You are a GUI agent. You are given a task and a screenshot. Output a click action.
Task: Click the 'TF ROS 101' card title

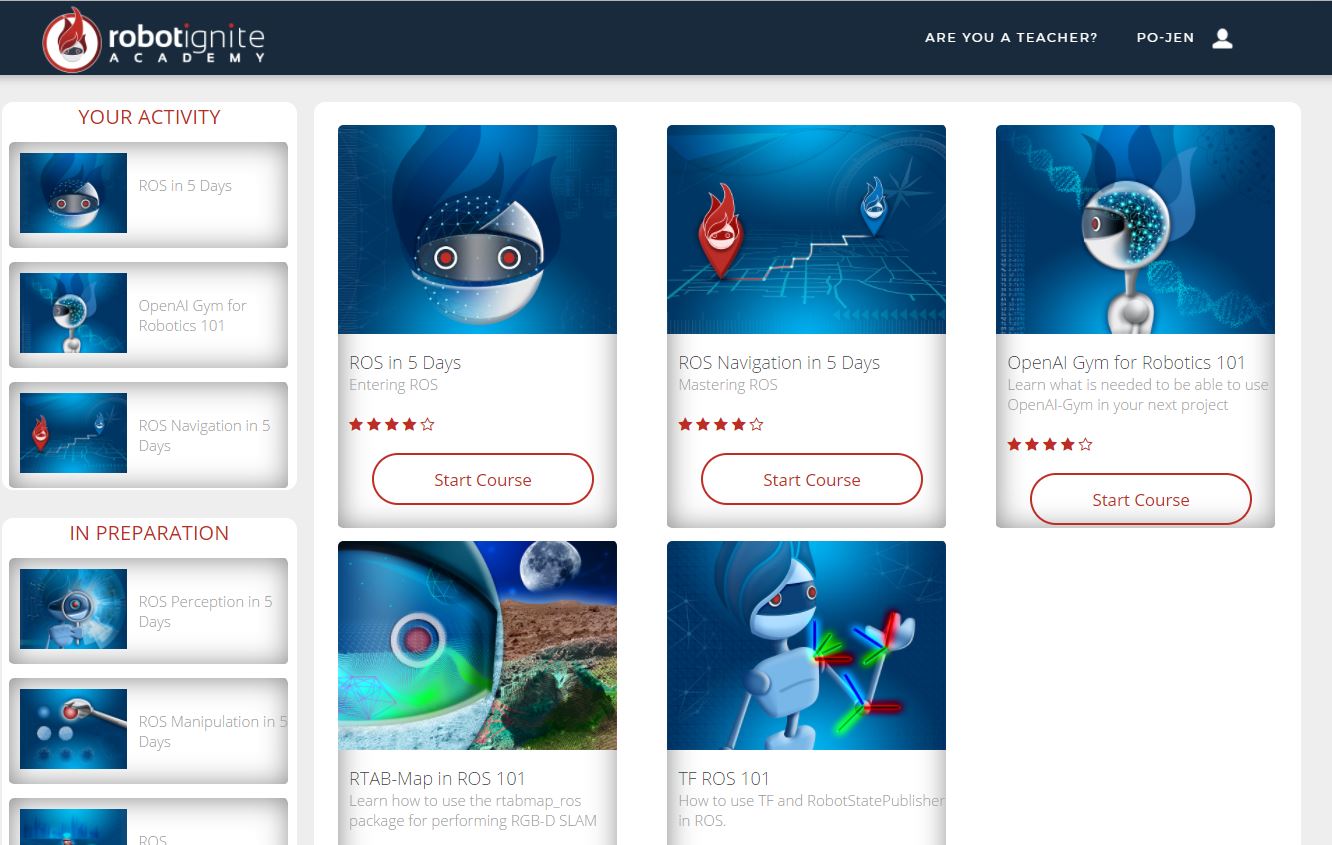point(724,779)
